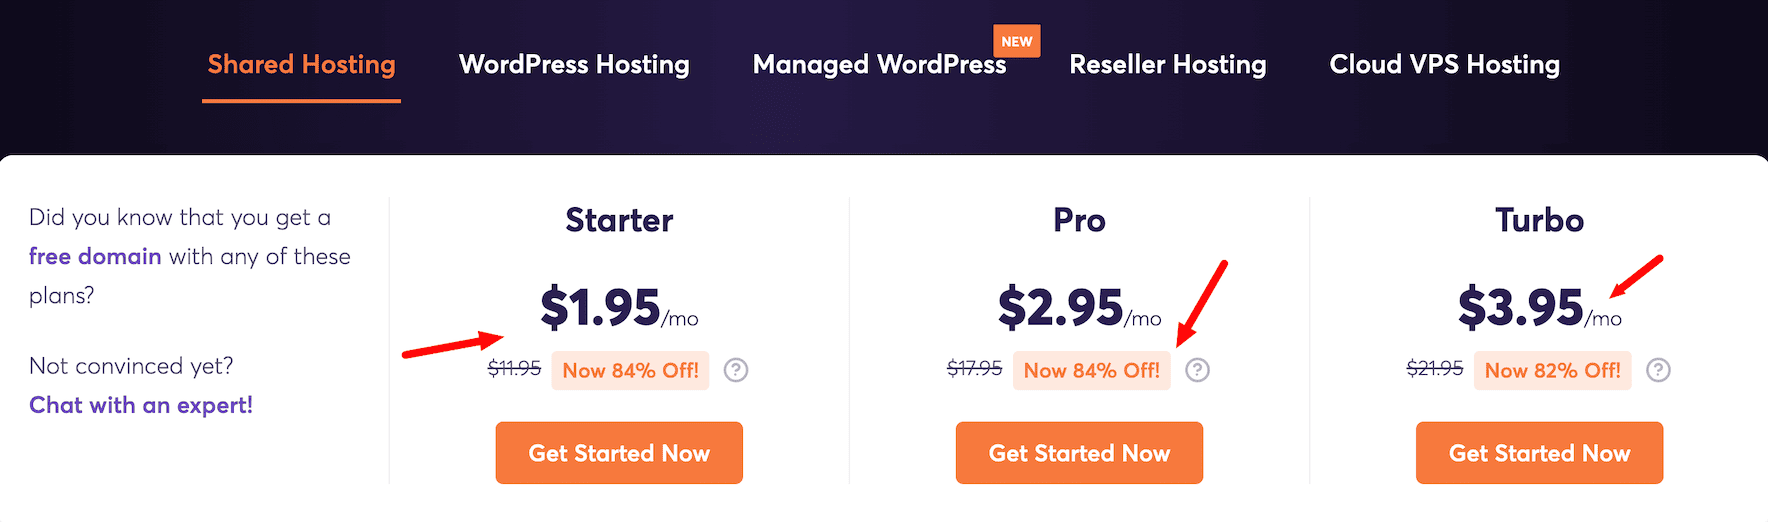Open Cloud VPS Hosting tab
The image size is (1768, 522).
pos(1444,65)
